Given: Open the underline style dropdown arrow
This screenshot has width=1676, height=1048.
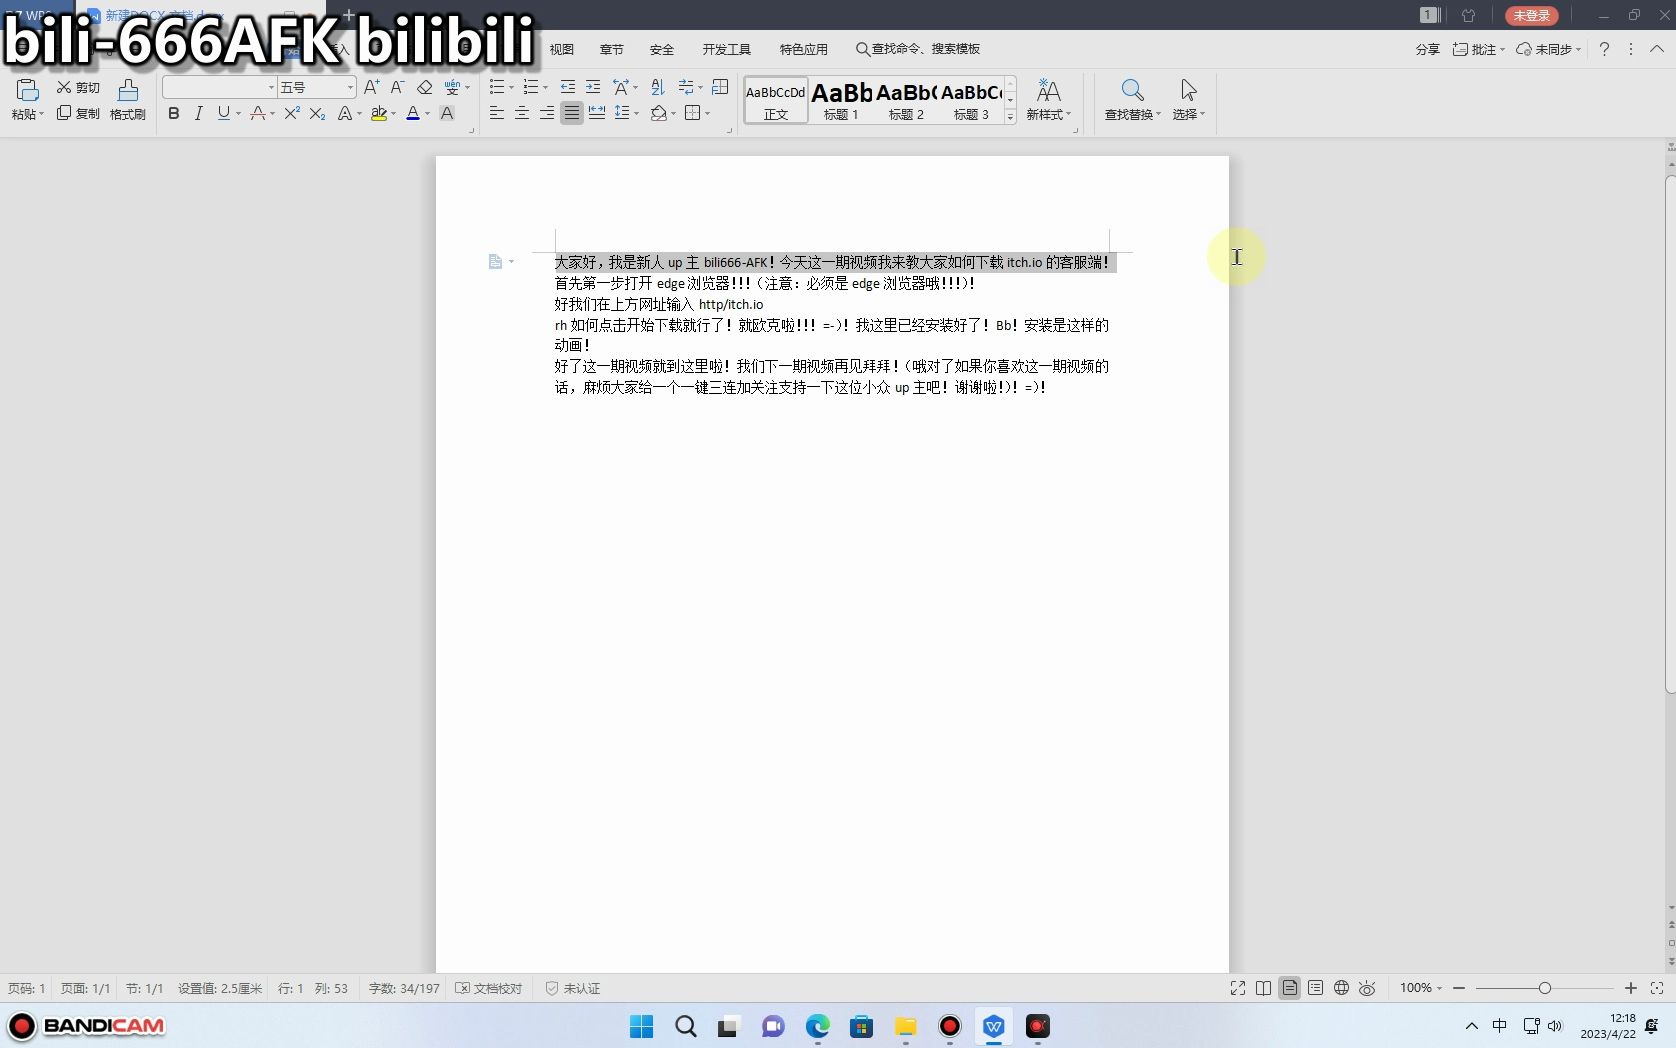Looking at the screenshot, I should 238,114.
